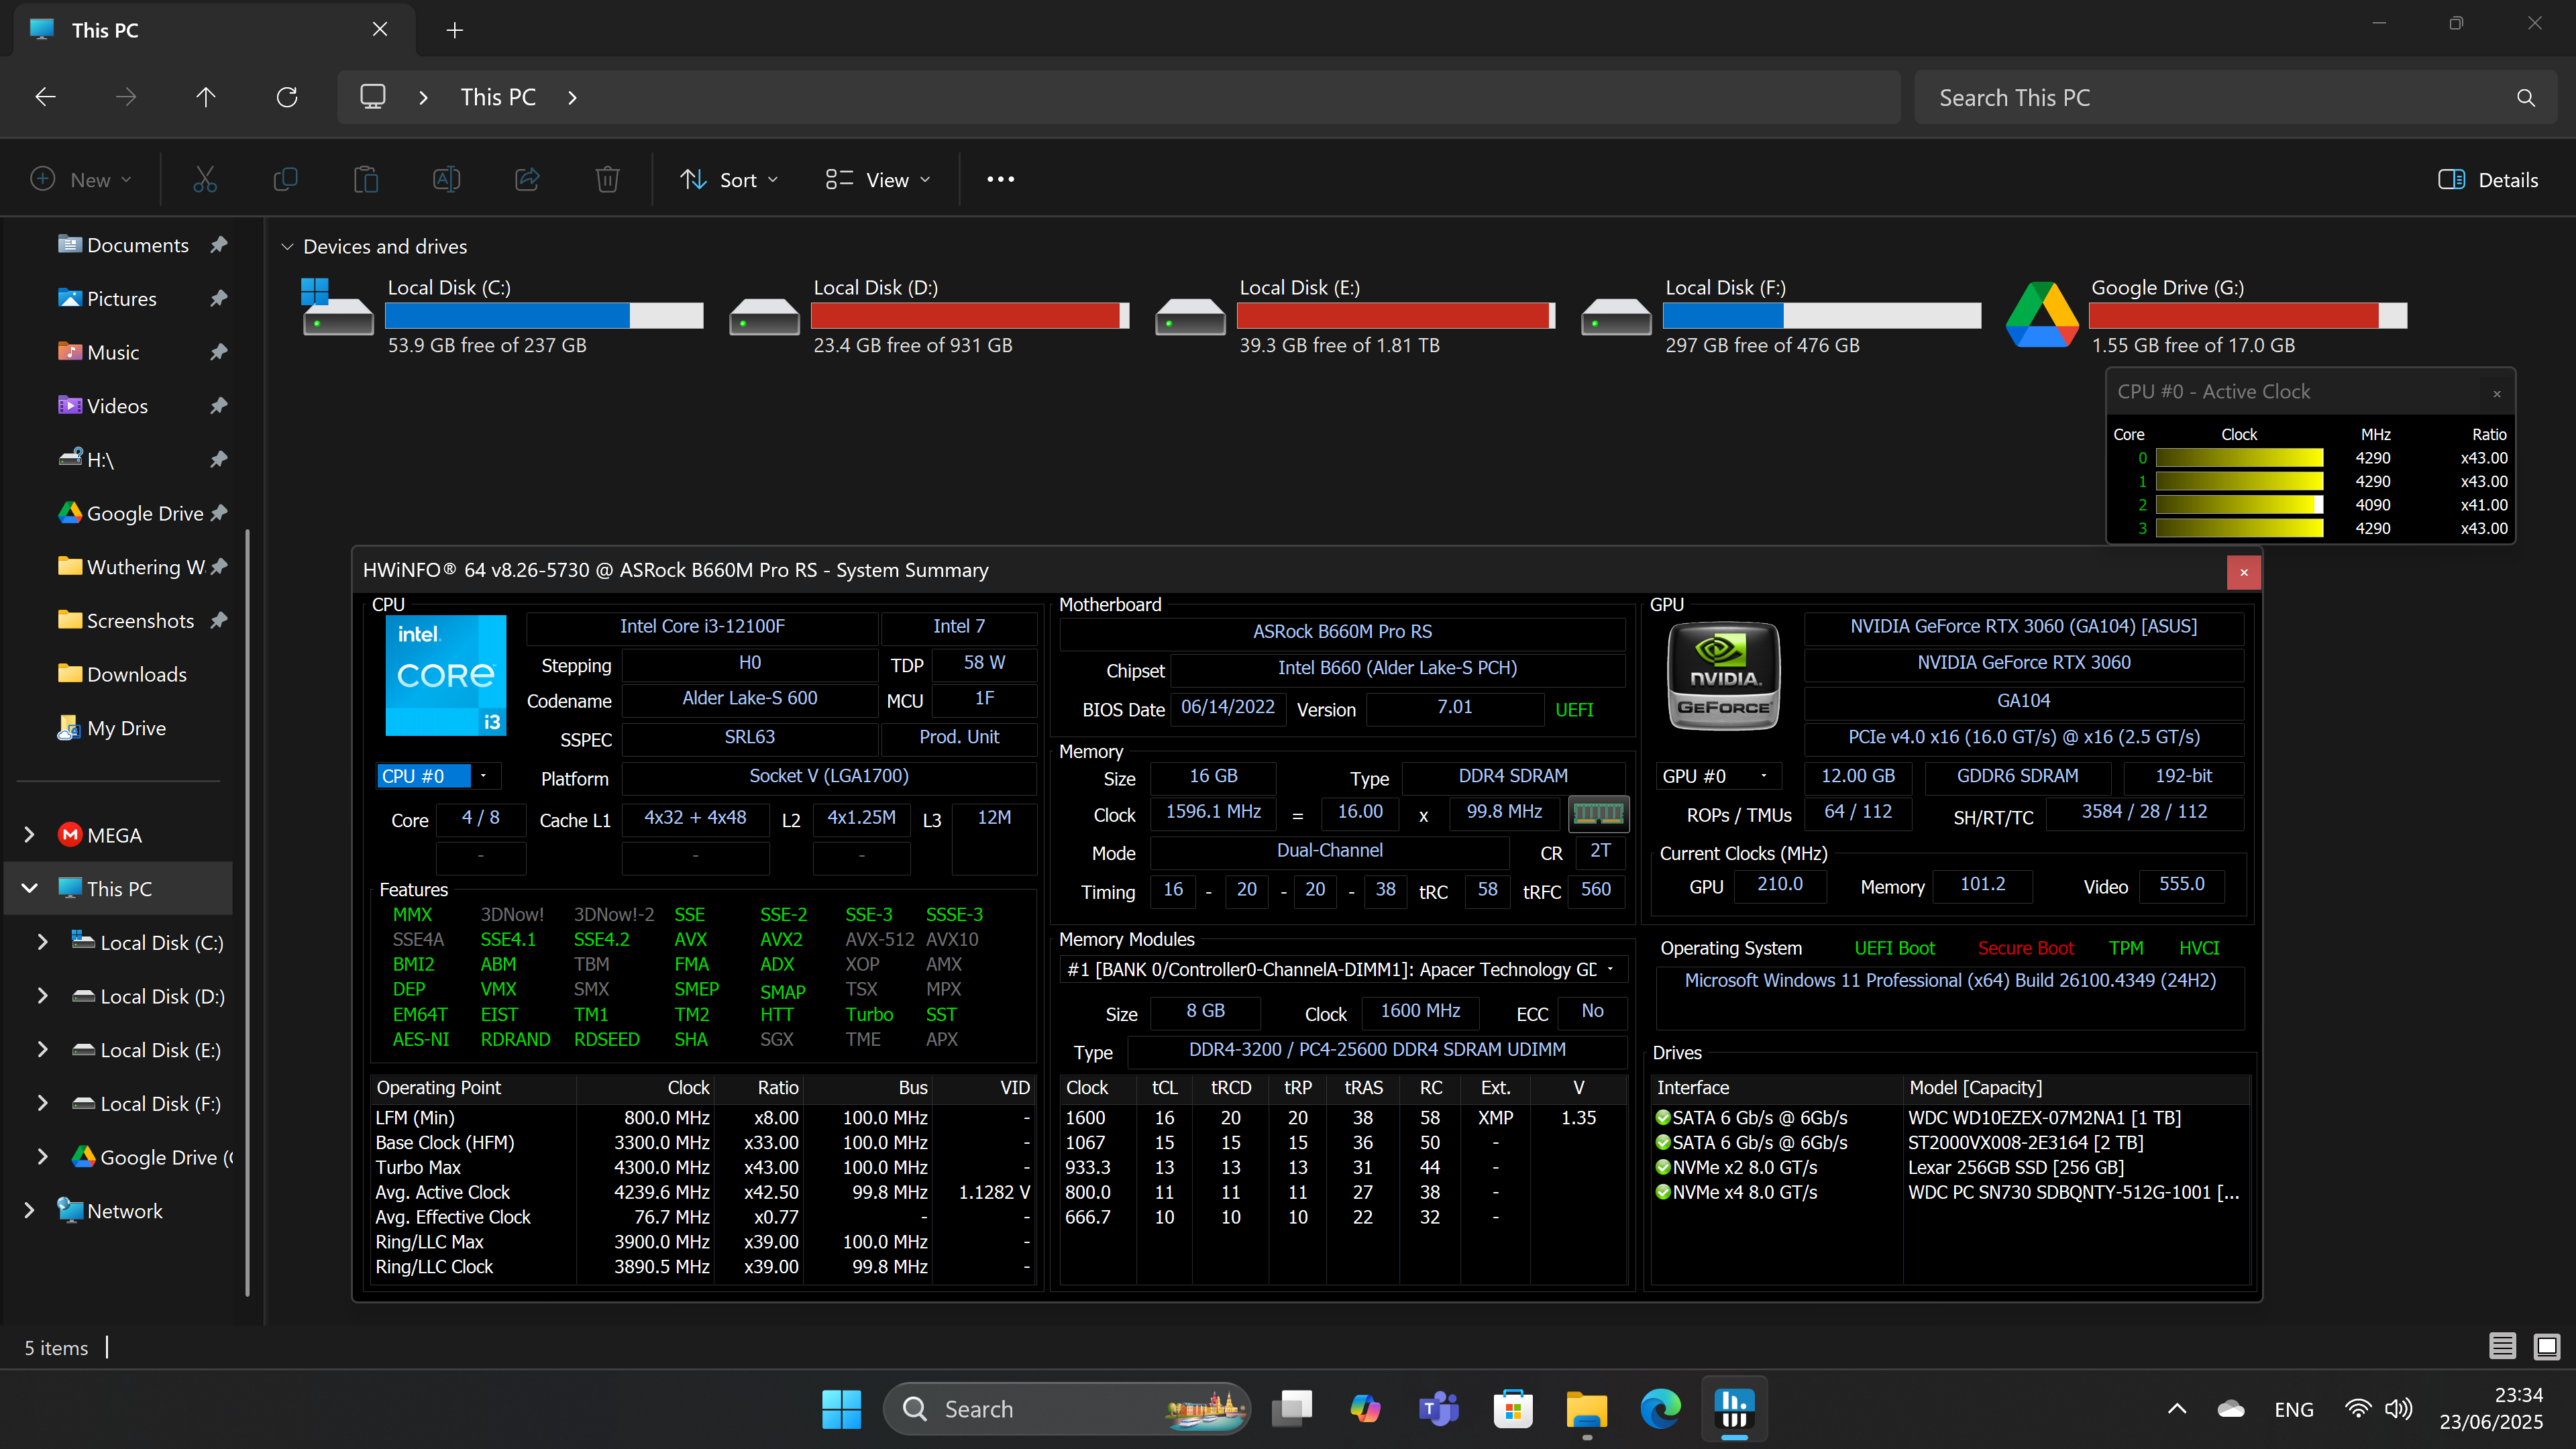Add a new Explorer tab
Viewport: 2576px width, 1449px height.
point(454,30)
